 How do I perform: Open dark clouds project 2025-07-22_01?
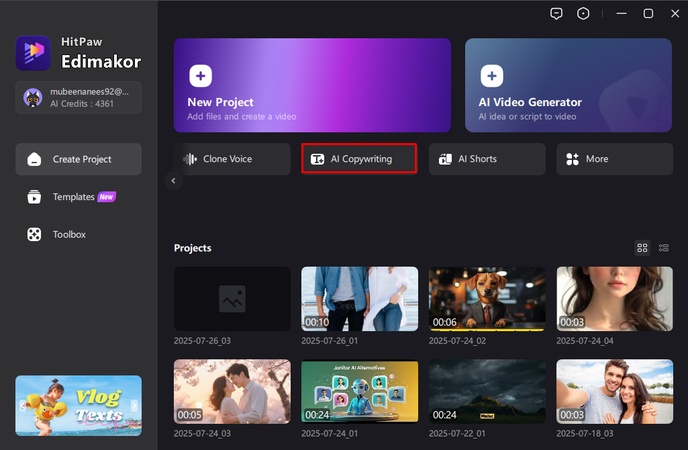(487, 392)
